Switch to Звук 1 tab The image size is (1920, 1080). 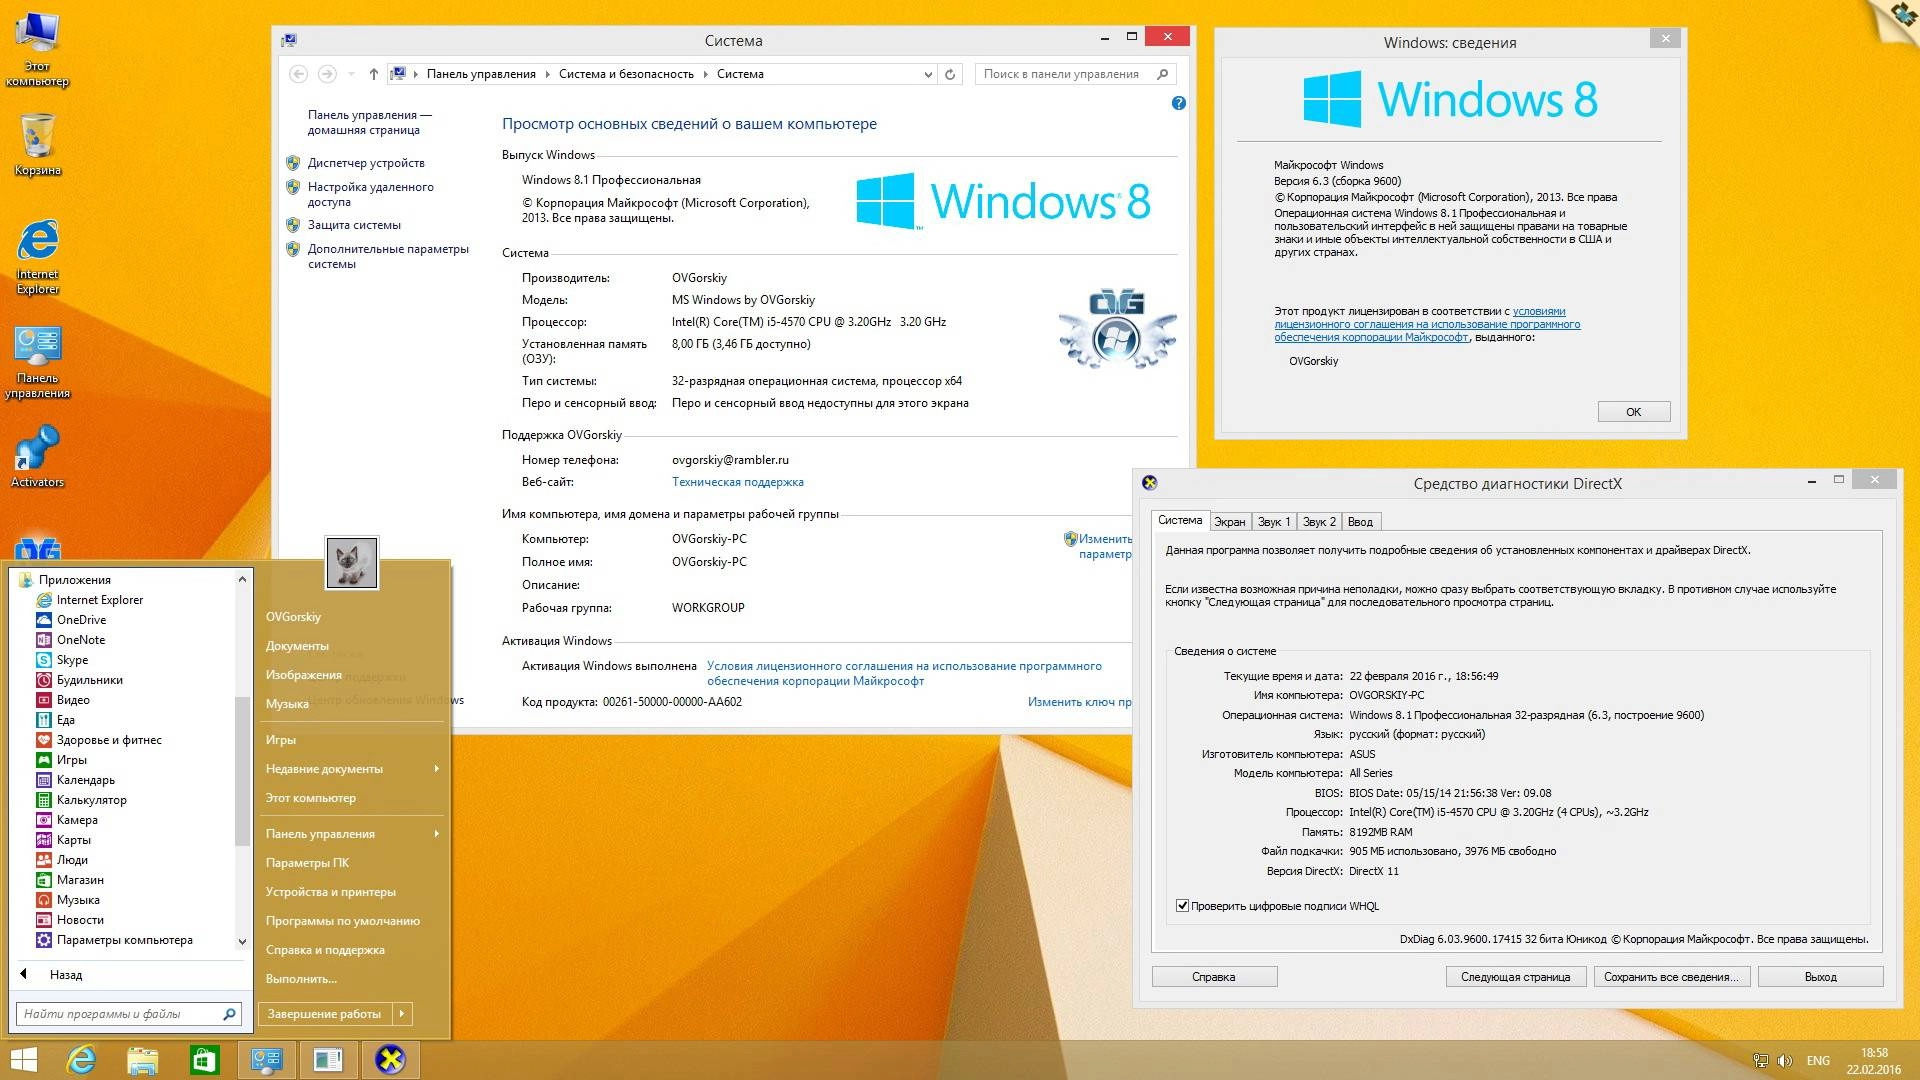(1274, 522)
